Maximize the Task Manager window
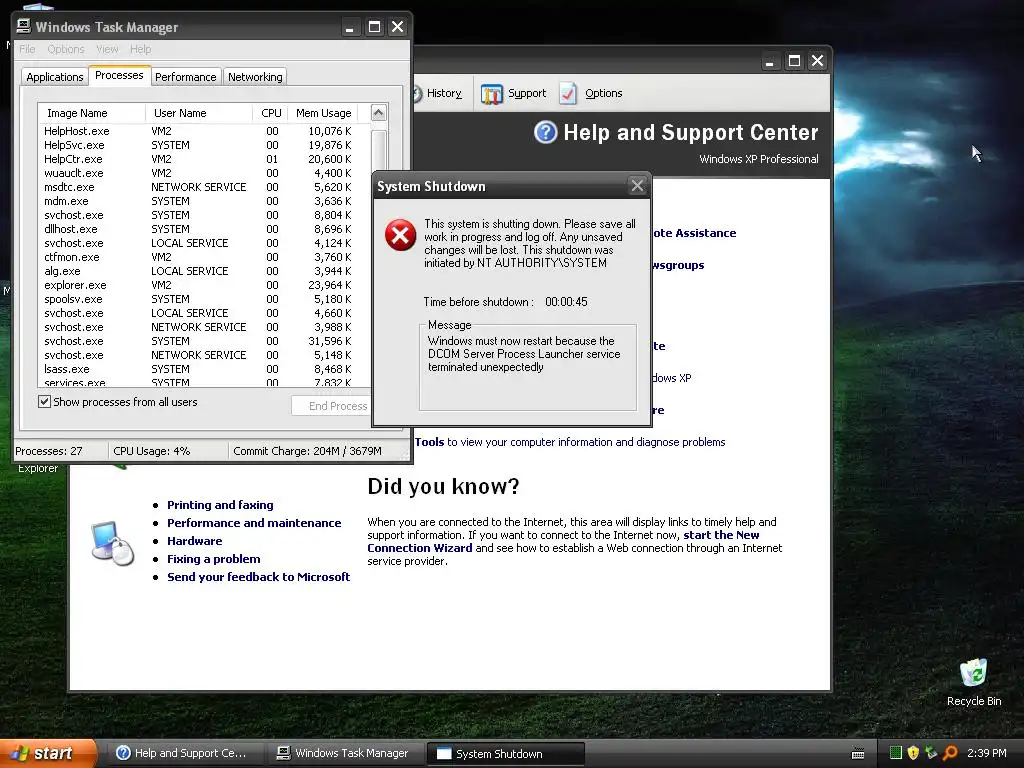The image size is (1024, 768). coord(374,27)
